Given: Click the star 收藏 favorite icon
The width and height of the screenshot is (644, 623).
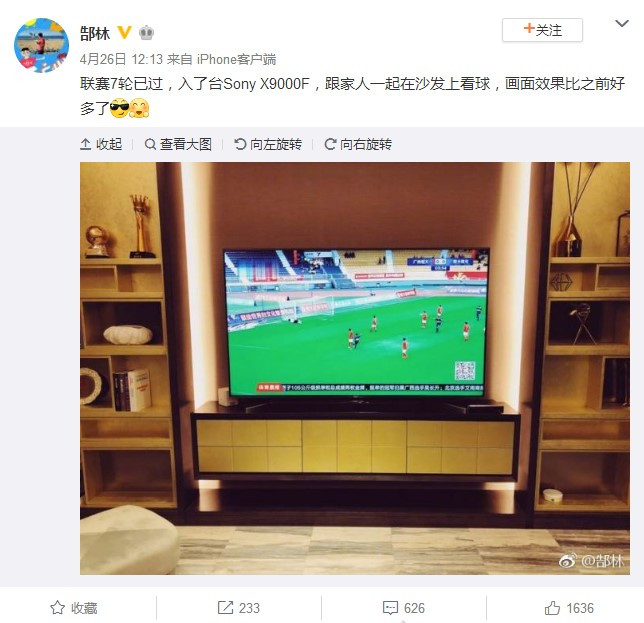Looking at the screenshot, I should (58, 608).
